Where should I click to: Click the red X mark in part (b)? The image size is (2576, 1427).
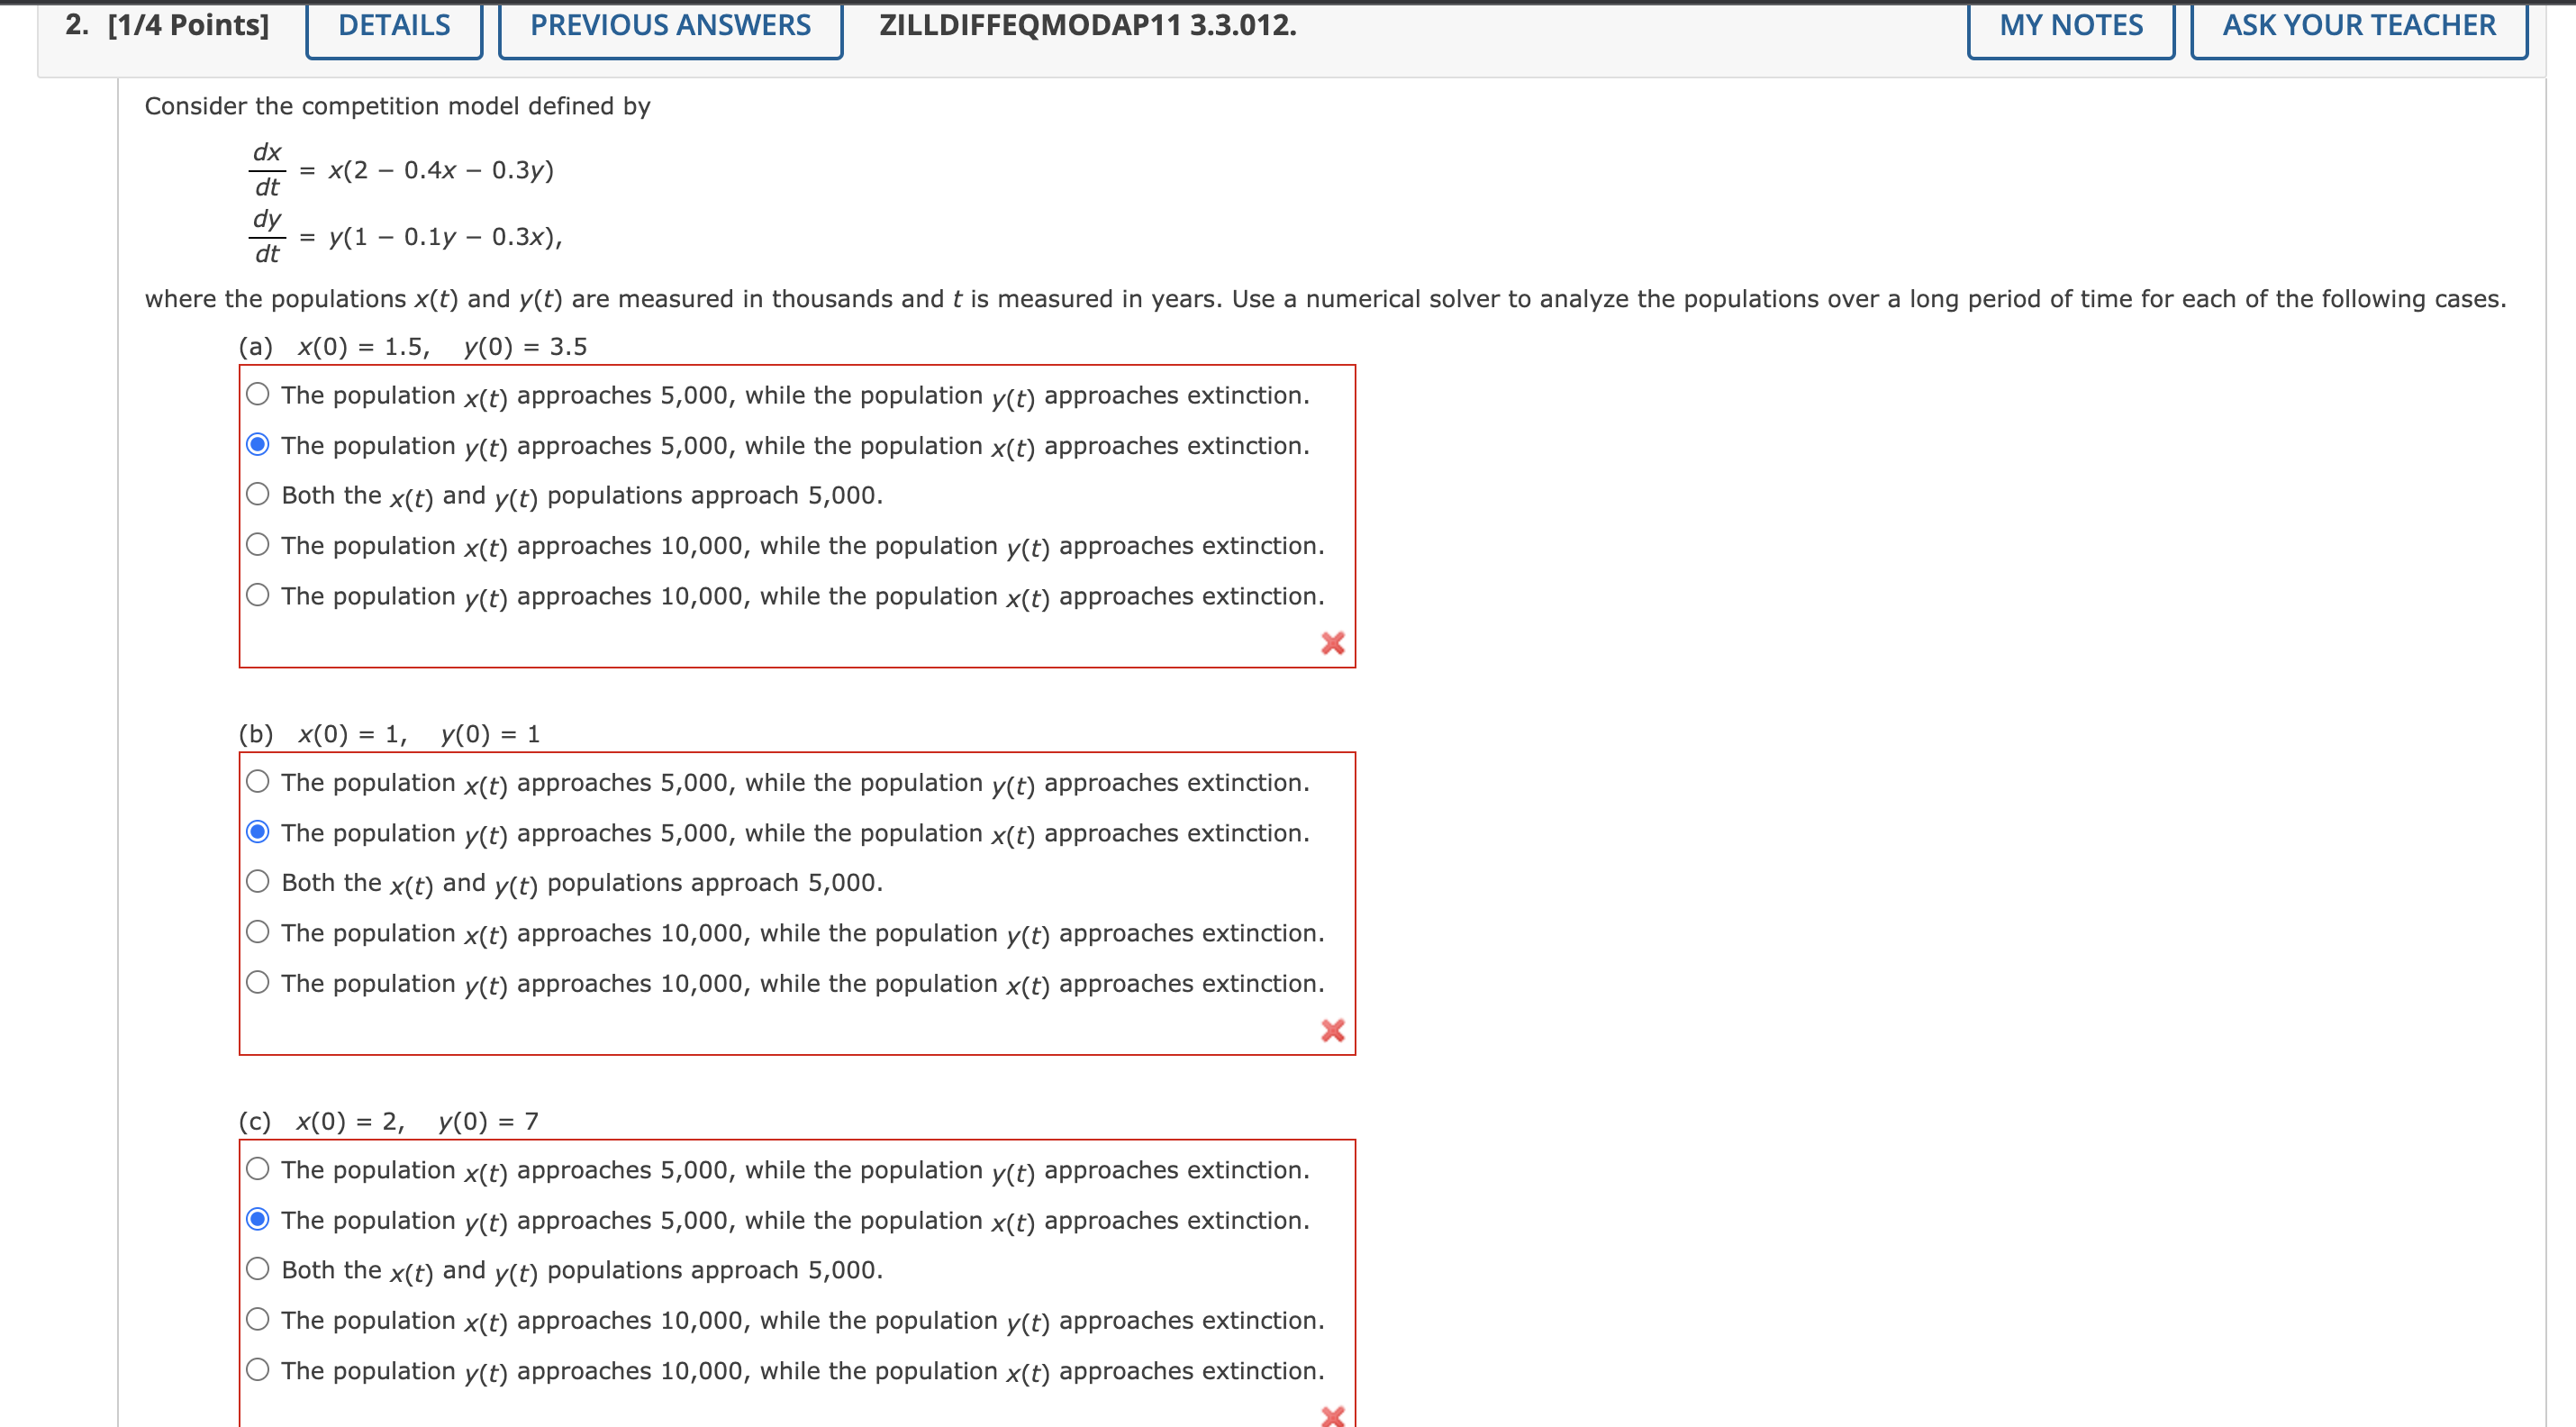[x=1332, y=1030]
